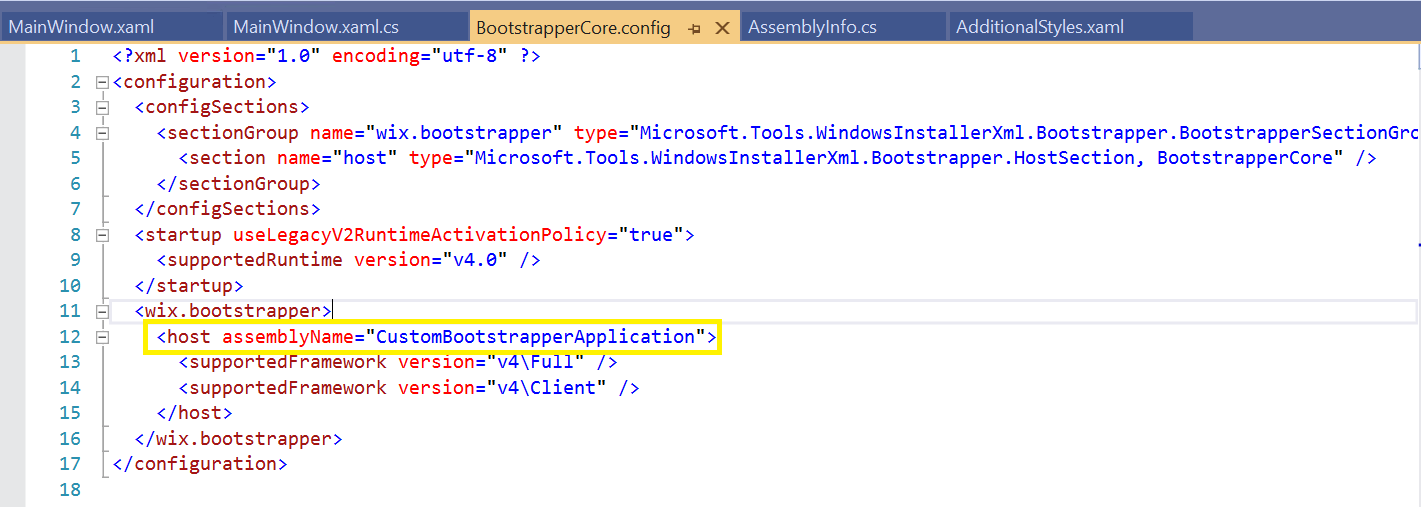Click the supportedRuntime version="v4.0" line

tap(348, 260)
